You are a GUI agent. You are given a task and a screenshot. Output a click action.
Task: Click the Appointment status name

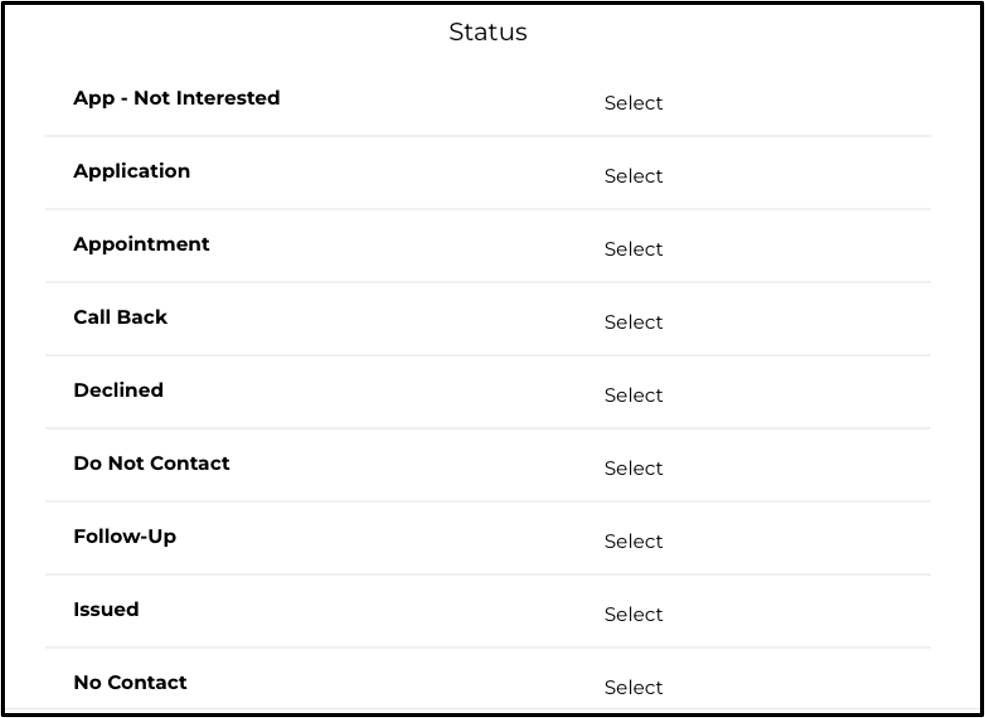[x=141, y=245]
